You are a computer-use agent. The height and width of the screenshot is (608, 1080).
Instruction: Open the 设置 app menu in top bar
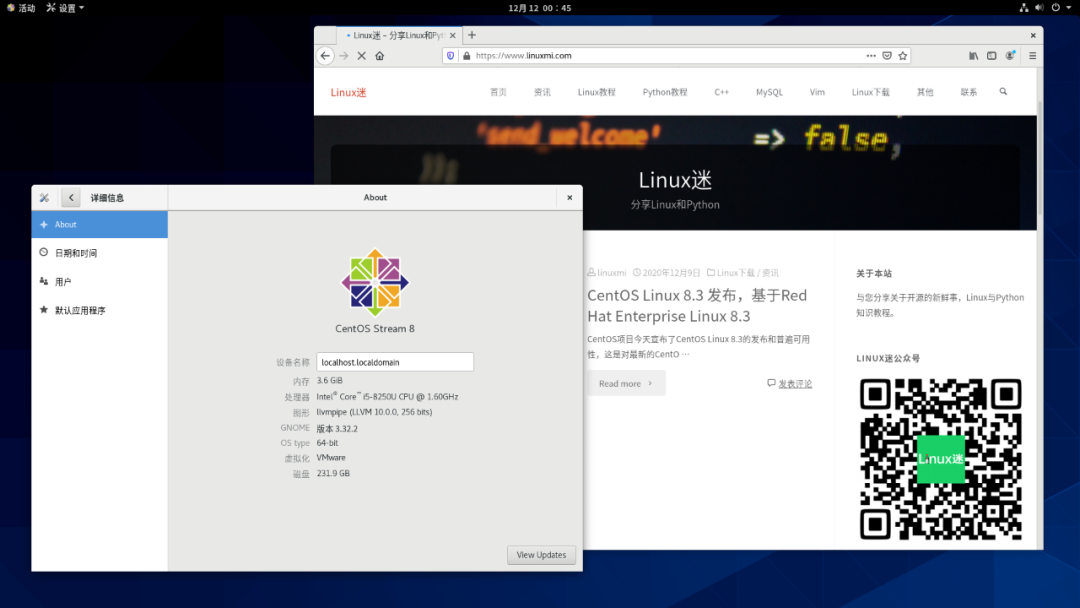[65, 8]
